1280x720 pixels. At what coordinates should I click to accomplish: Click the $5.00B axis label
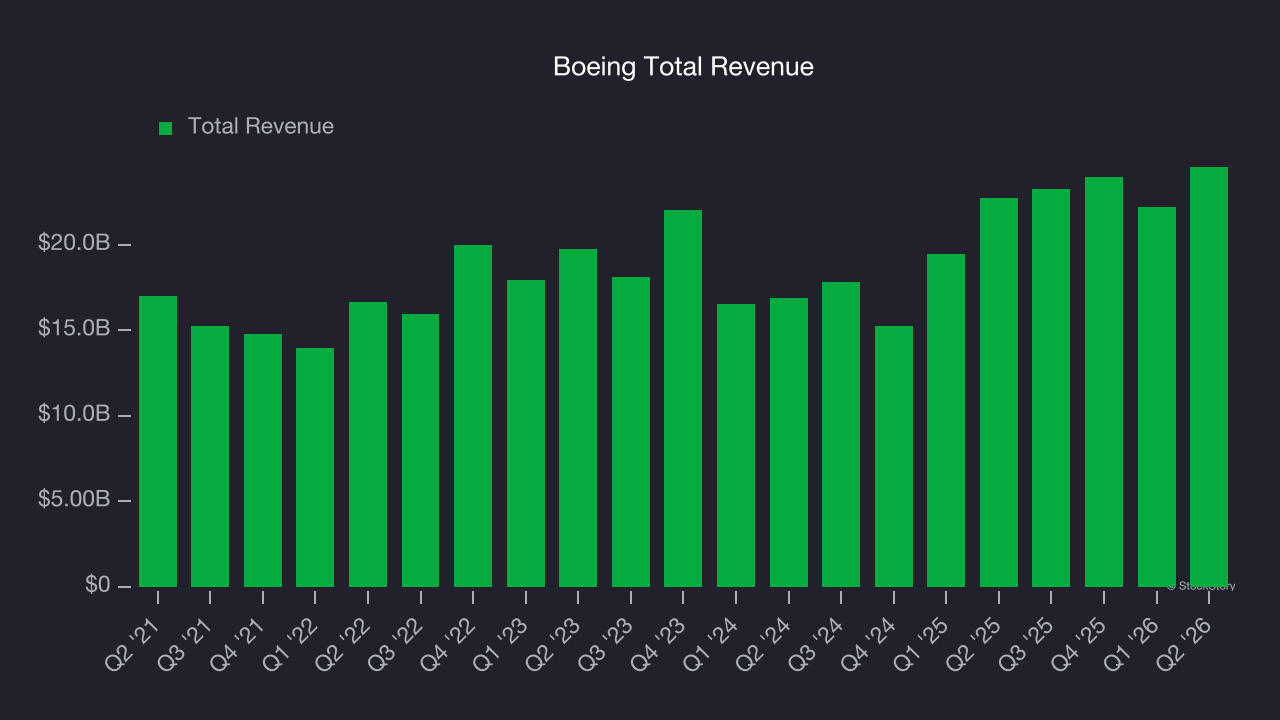tap(74, 499)
